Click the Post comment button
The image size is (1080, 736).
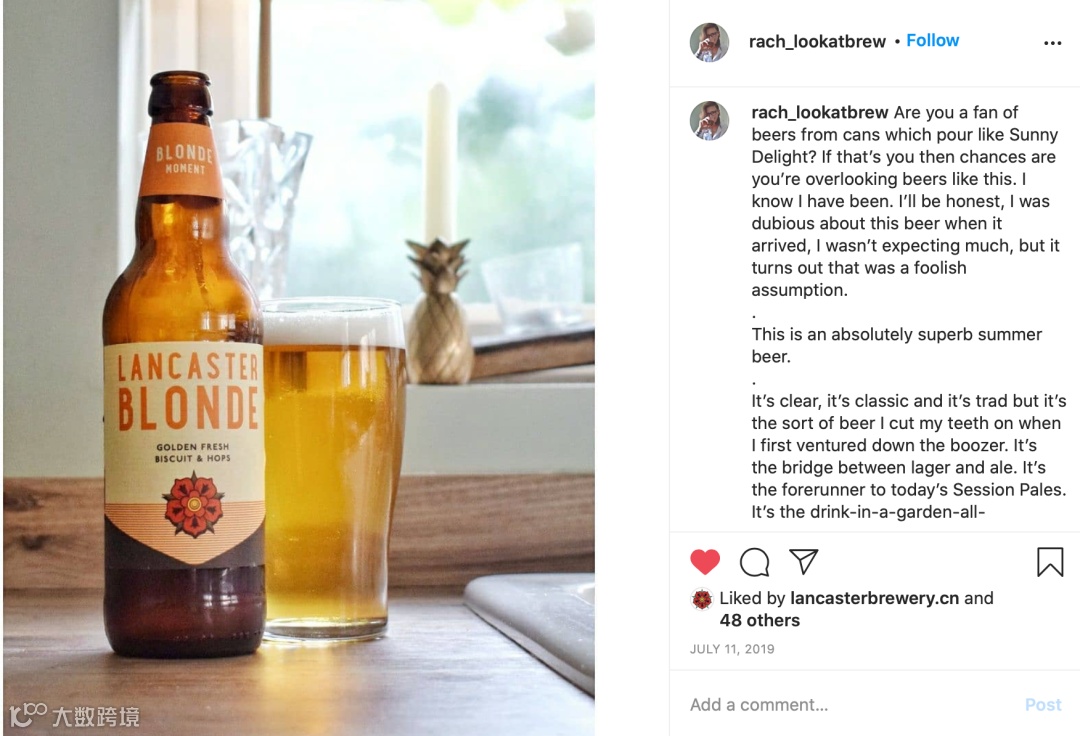coord(1043,704)
